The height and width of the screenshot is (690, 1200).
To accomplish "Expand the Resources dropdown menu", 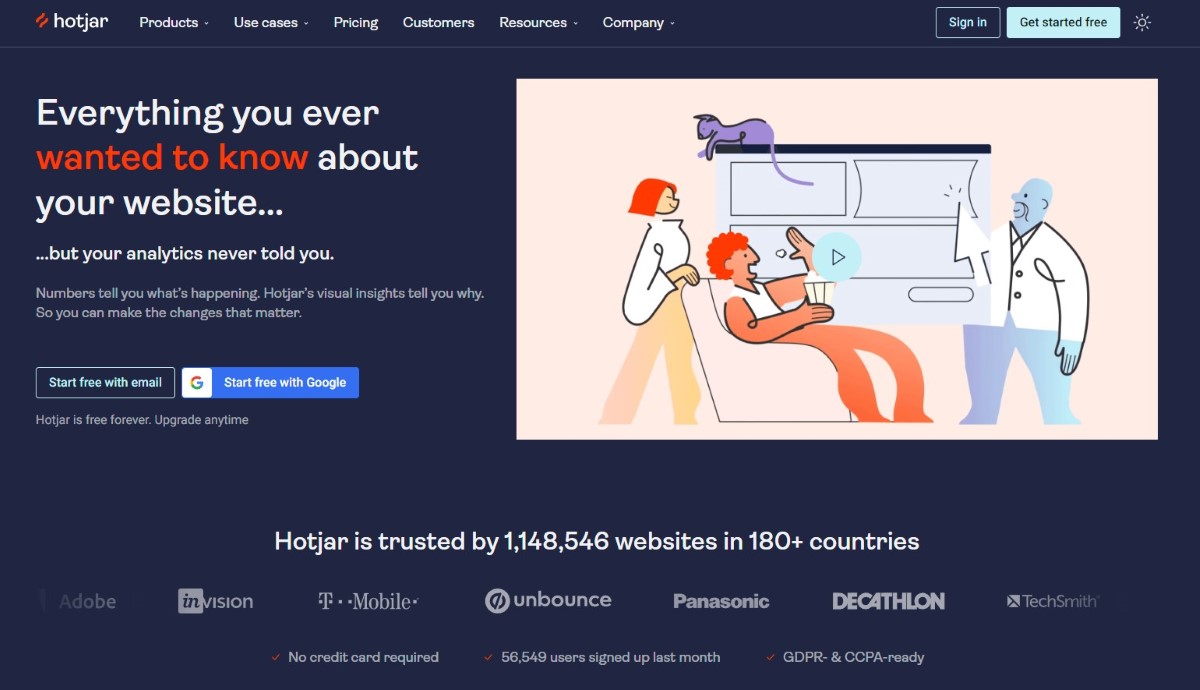I will tap(539, 22).
